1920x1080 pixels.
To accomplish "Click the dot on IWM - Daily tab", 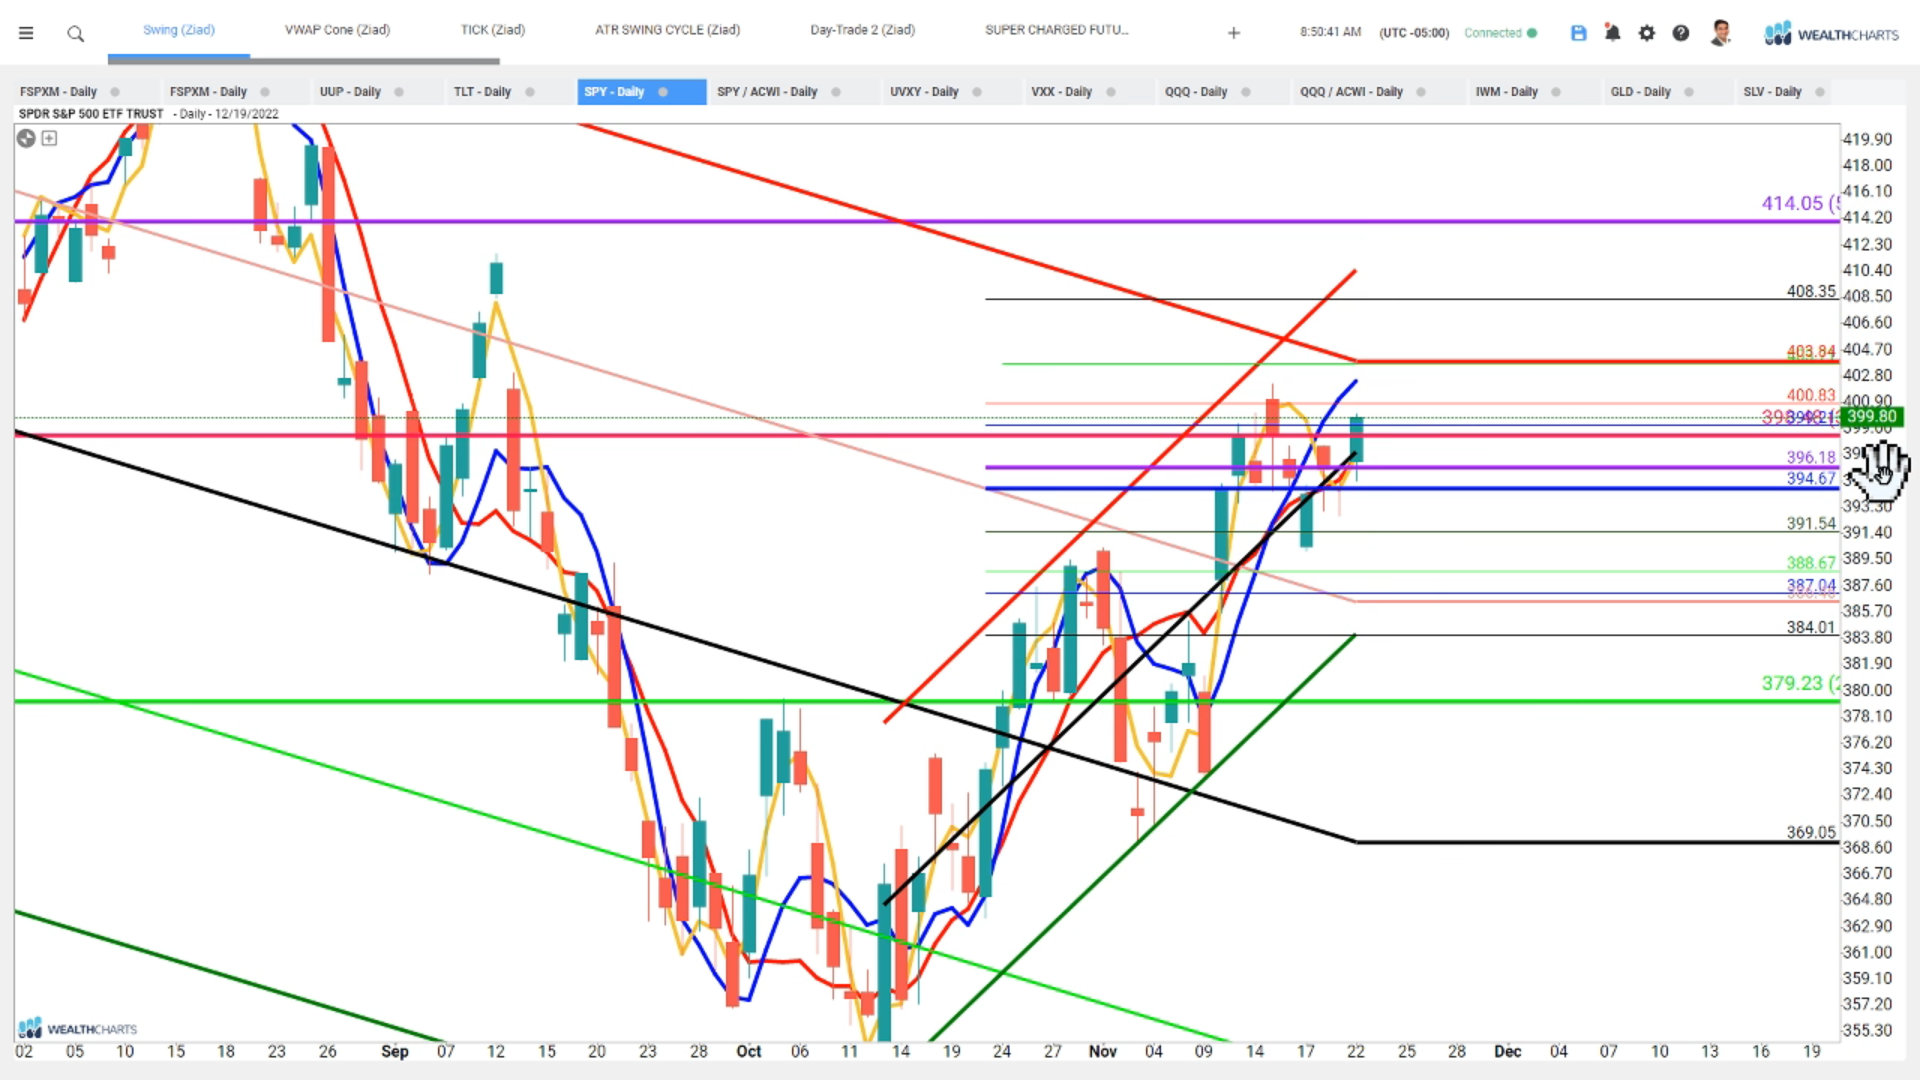I will pos(1556,92).
